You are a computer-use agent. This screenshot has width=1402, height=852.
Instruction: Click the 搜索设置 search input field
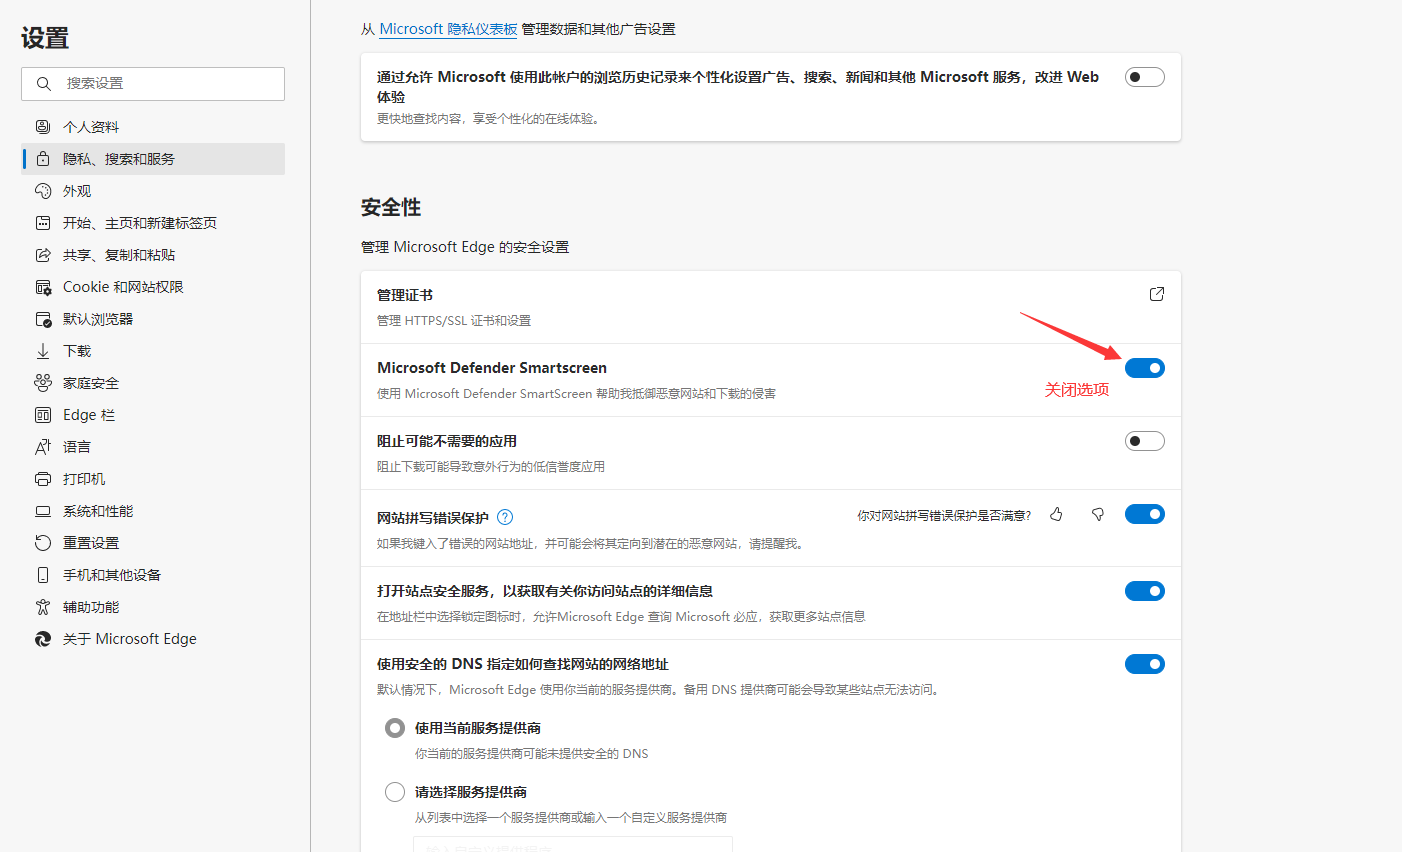(153, 84)
